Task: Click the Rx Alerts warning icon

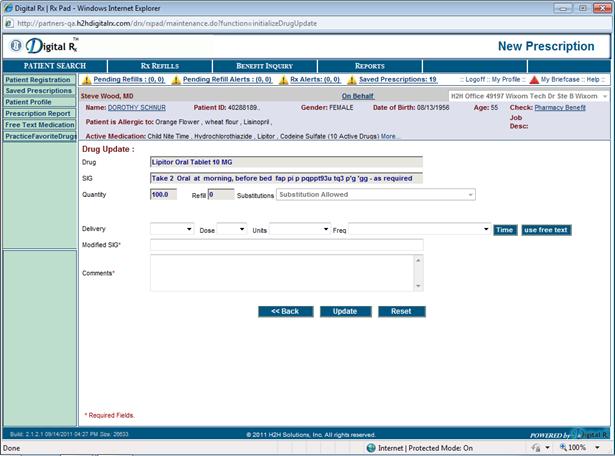Action: click(x=284, y=79)
